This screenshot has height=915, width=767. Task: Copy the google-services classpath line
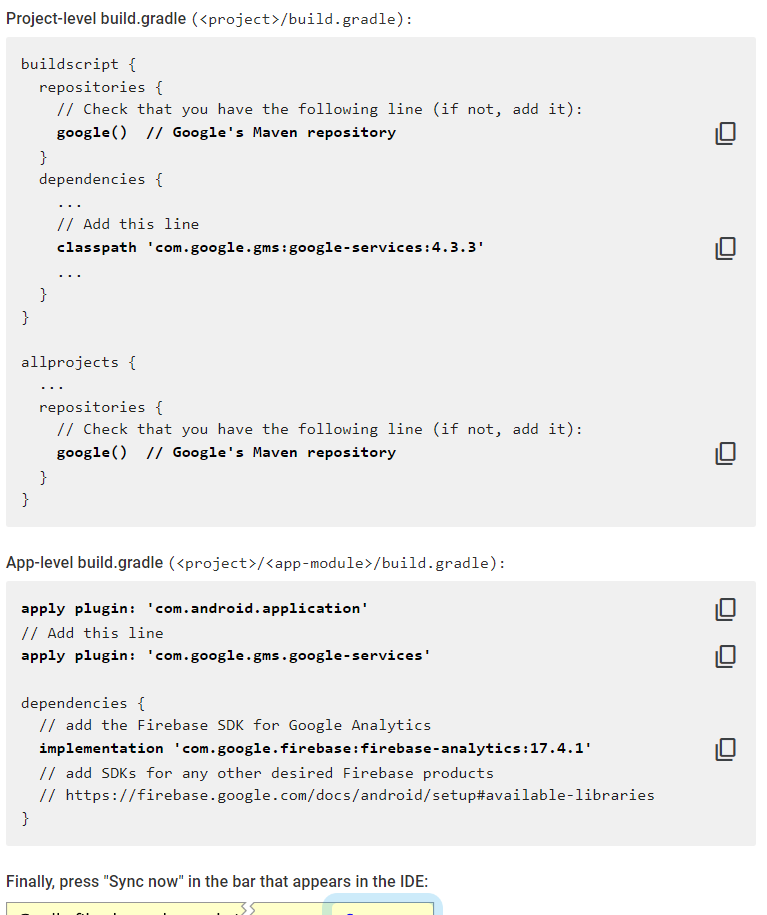726,248
